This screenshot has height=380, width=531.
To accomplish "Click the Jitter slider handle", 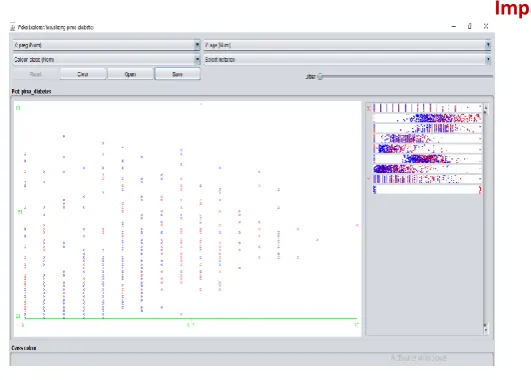I will coord(320,77).
